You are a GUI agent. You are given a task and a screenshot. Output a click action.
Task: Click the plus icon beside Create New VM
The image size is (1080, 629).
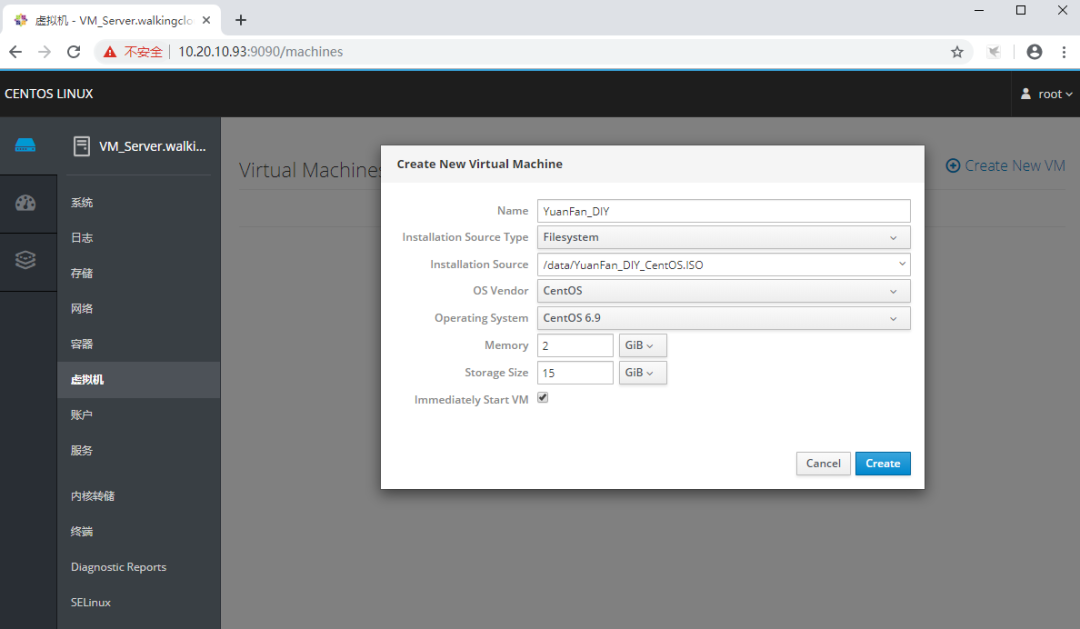coord(953,165)
